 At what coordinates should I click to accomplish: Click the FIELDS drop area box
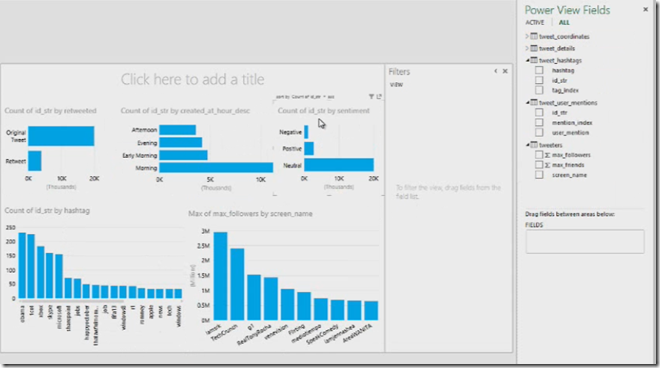point(585,241)
